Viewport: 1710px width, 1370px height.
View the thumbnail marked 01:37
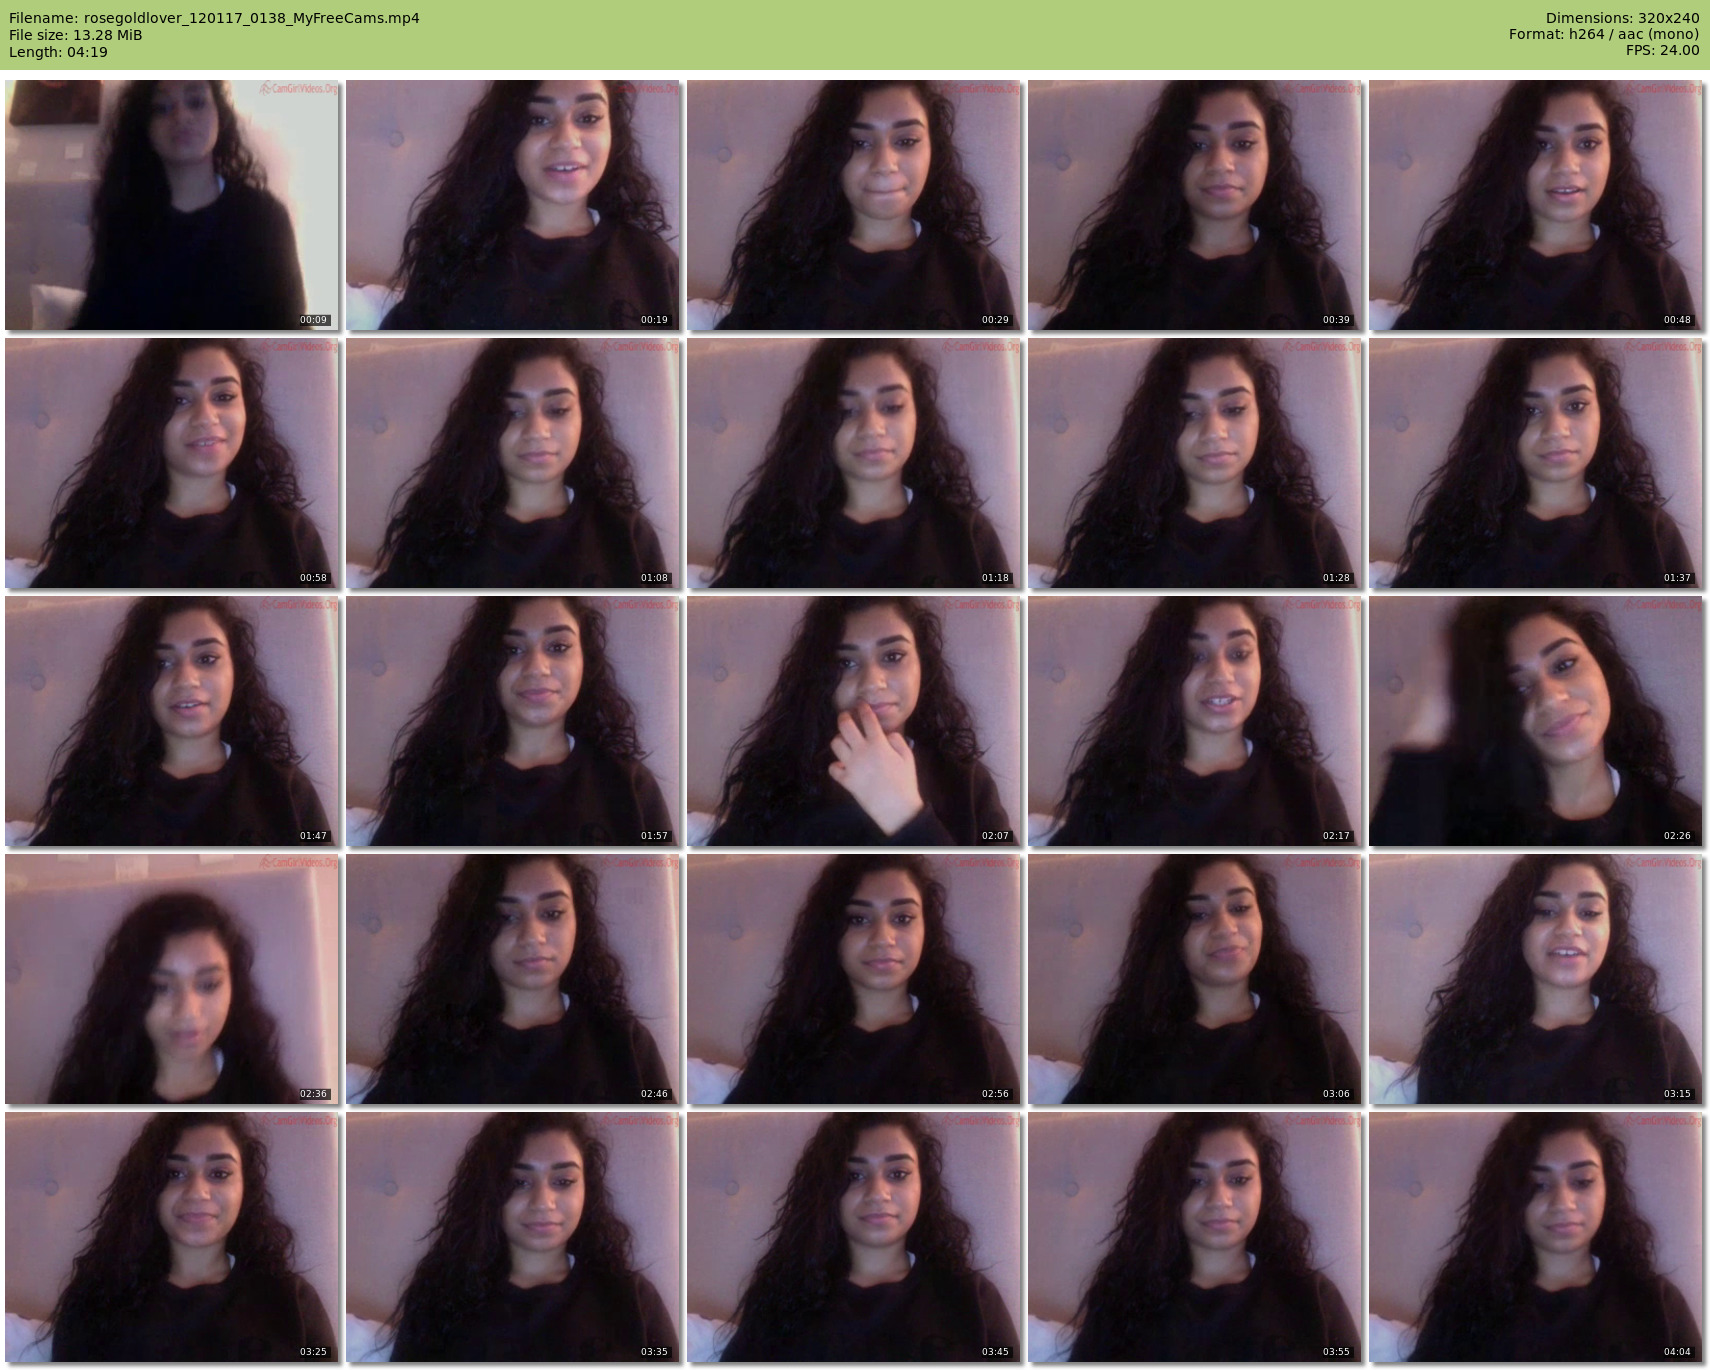pos(1536,463)
